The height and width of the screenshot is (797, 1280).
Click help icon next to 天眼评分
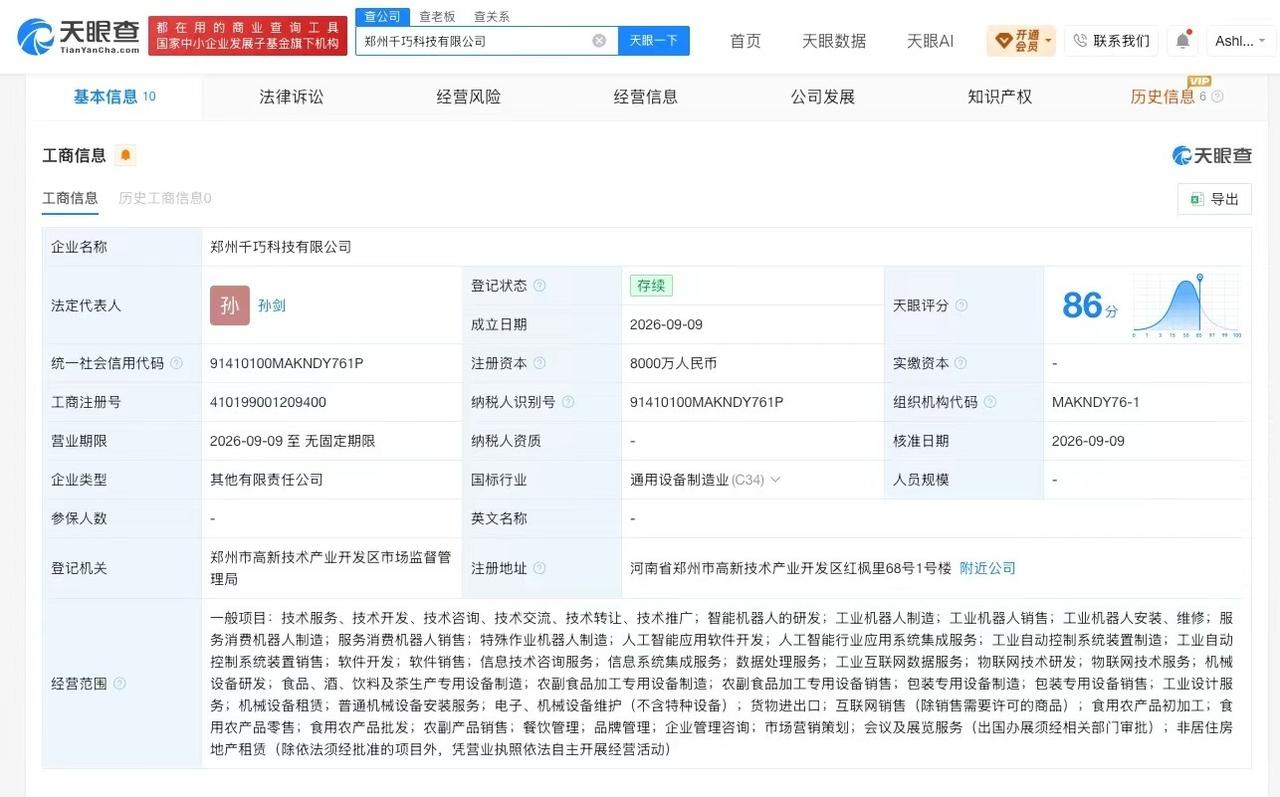tap(961, 305)
